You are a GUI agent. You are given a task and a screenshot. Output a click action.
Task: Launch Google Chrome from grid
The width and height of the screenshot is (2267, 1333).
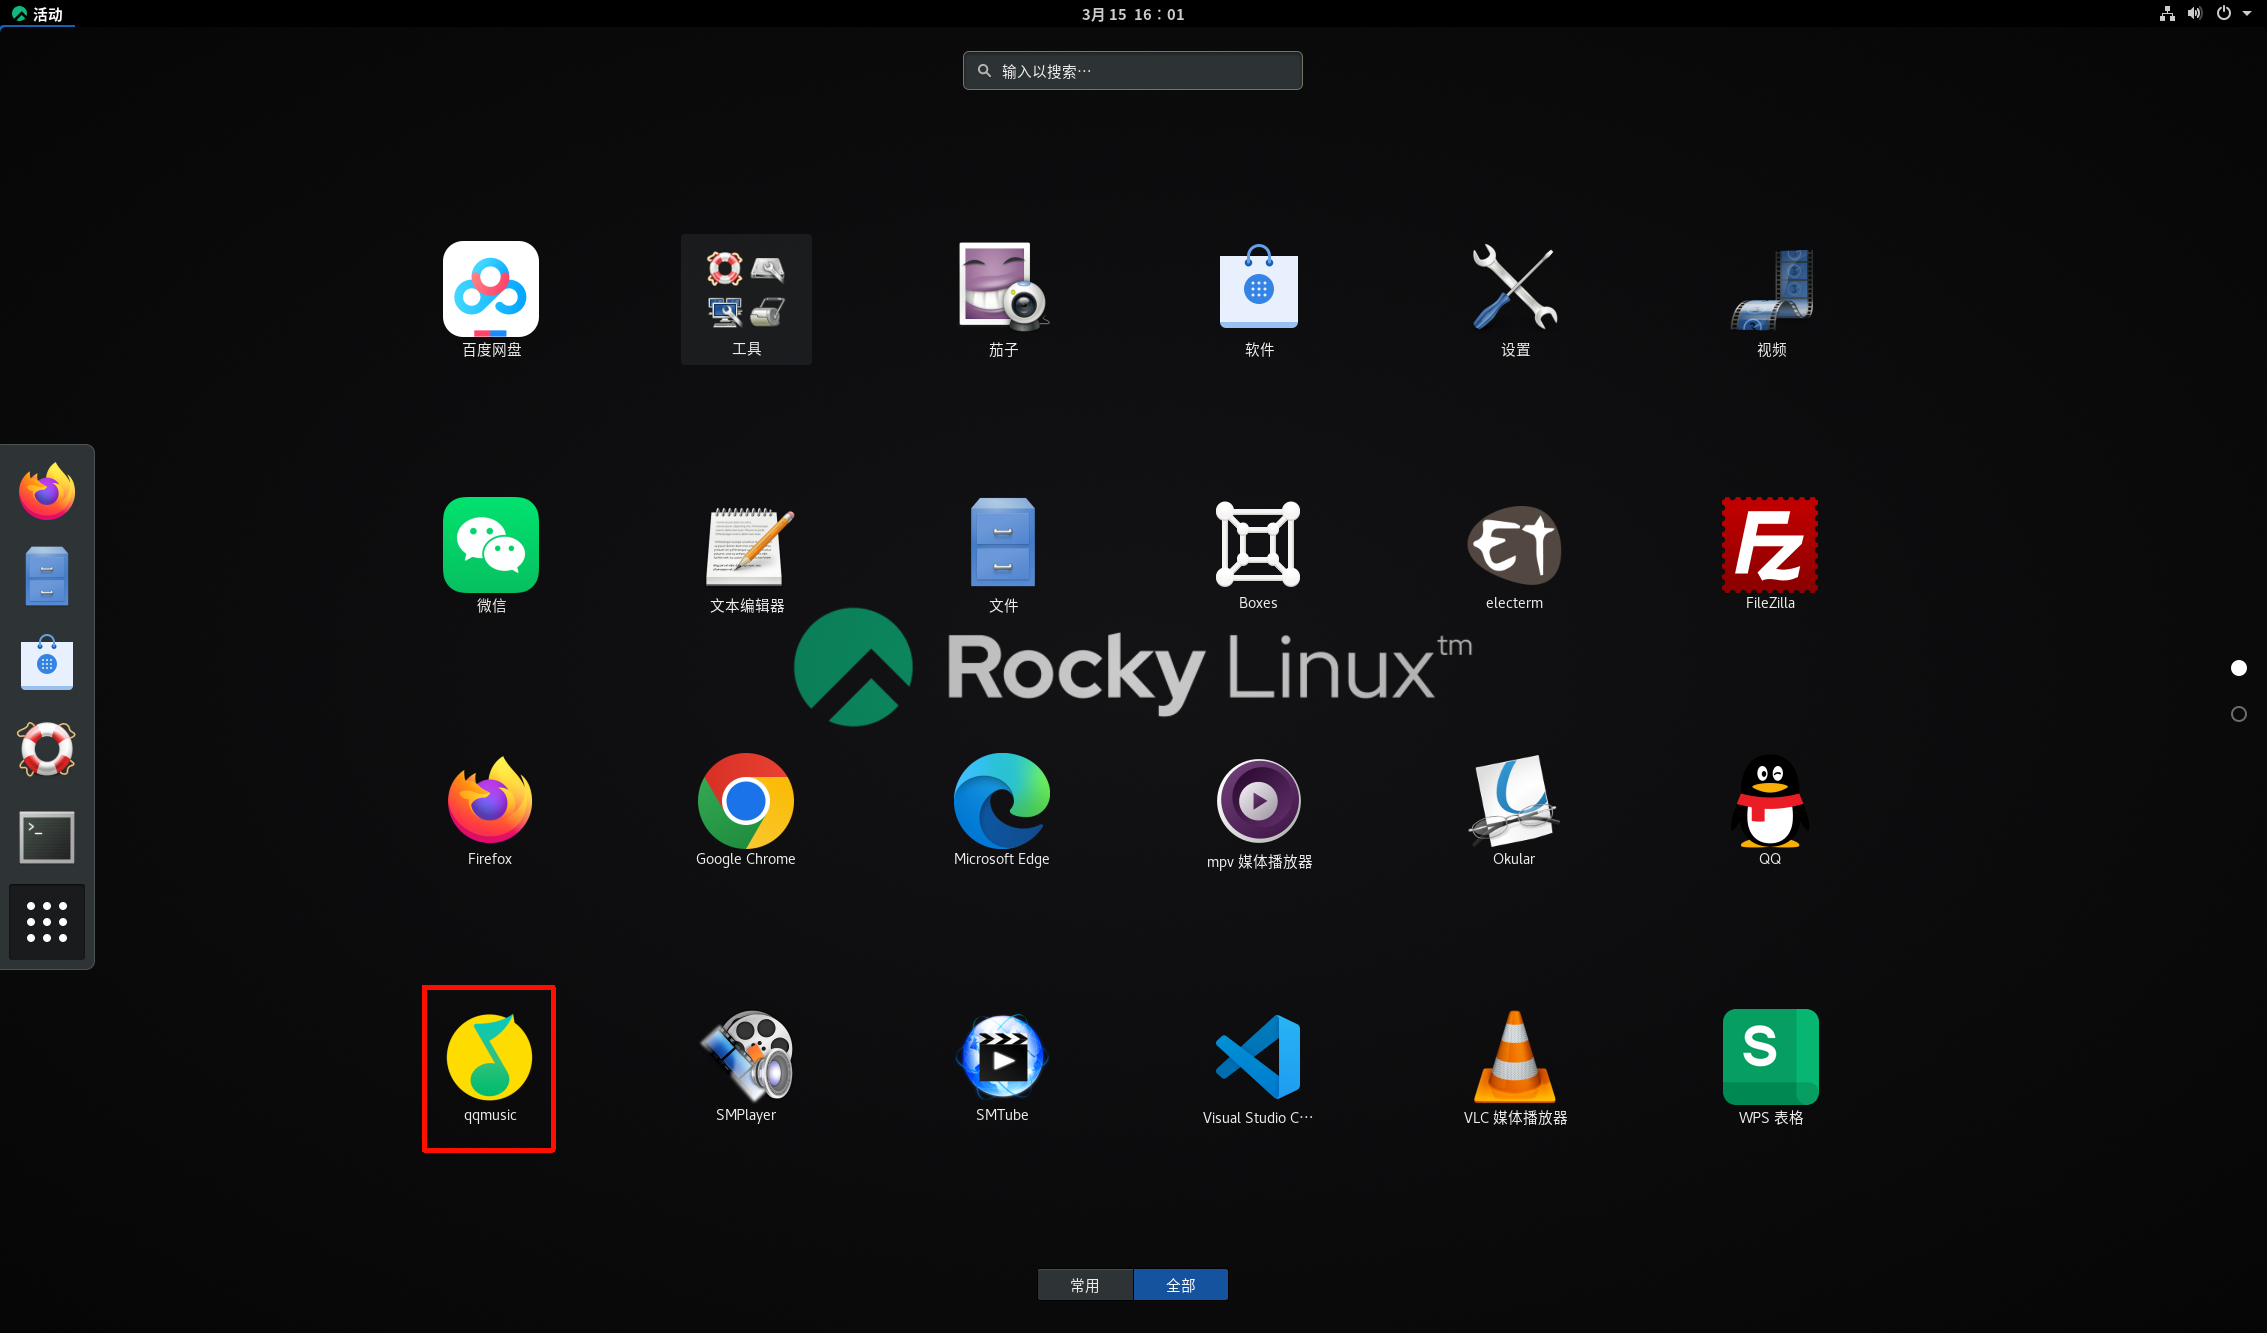click(746, 802)
